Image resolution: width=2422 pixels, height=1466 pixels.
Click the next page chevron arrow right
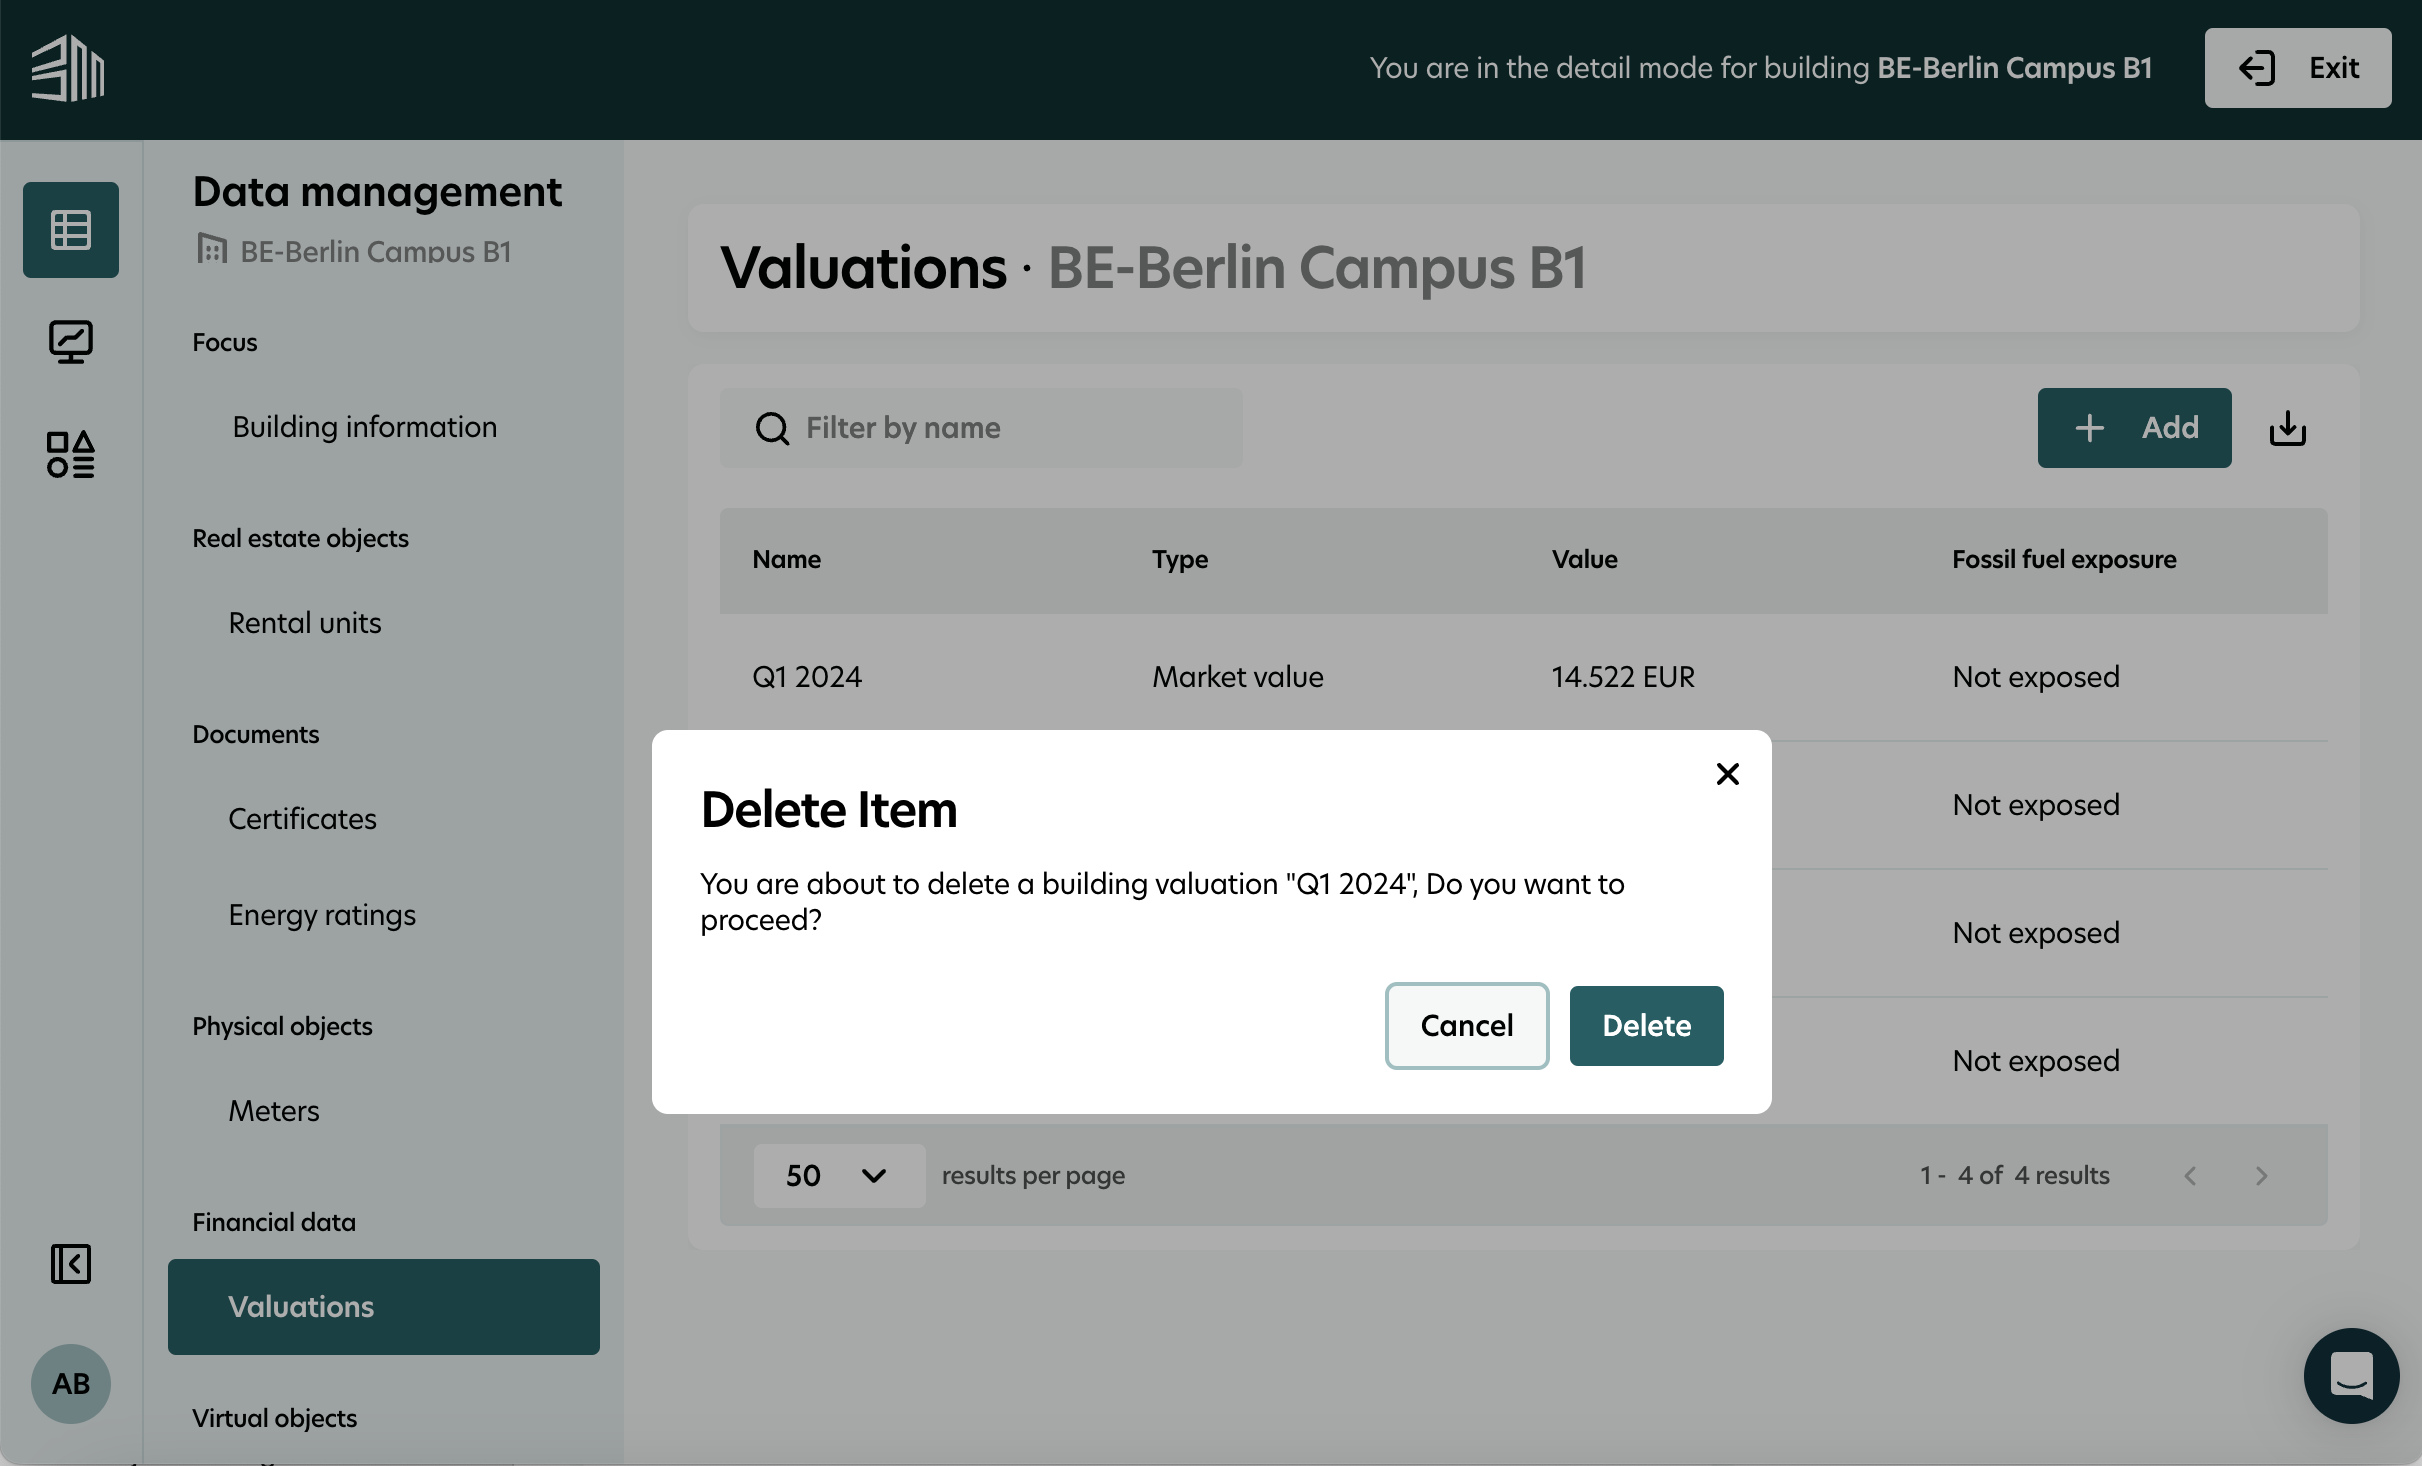(x=2261, y=1175)
